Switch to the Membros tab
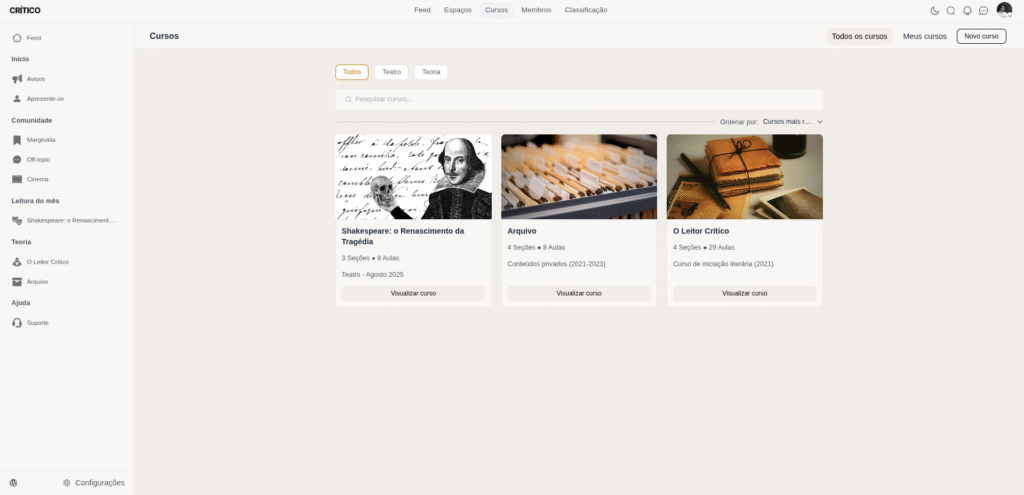This screenshot has width=1024, height=495. tap(536, 10)
